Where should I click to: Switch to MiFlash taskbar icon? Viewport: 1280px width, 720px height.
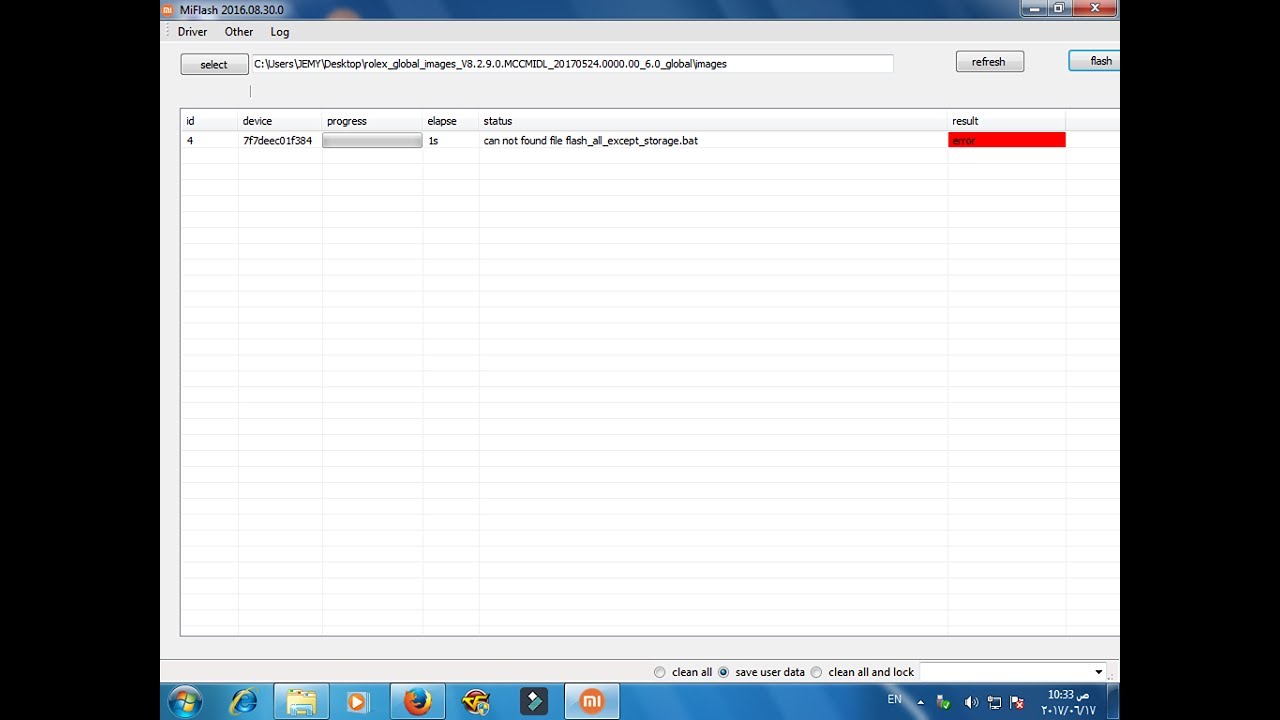[592, 702]
